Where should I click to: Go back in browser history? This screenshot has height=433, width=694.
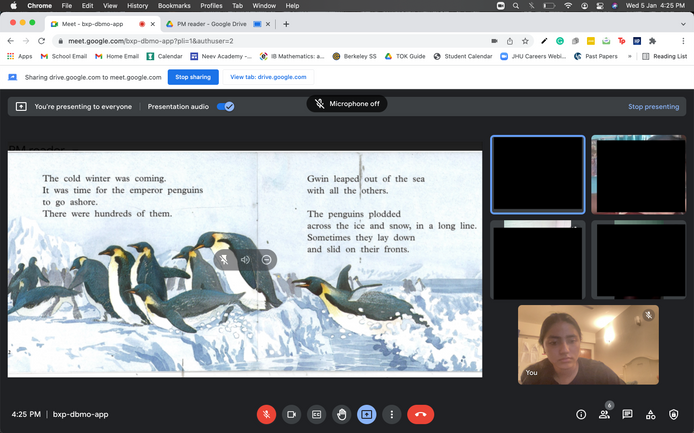coord(11,41)
